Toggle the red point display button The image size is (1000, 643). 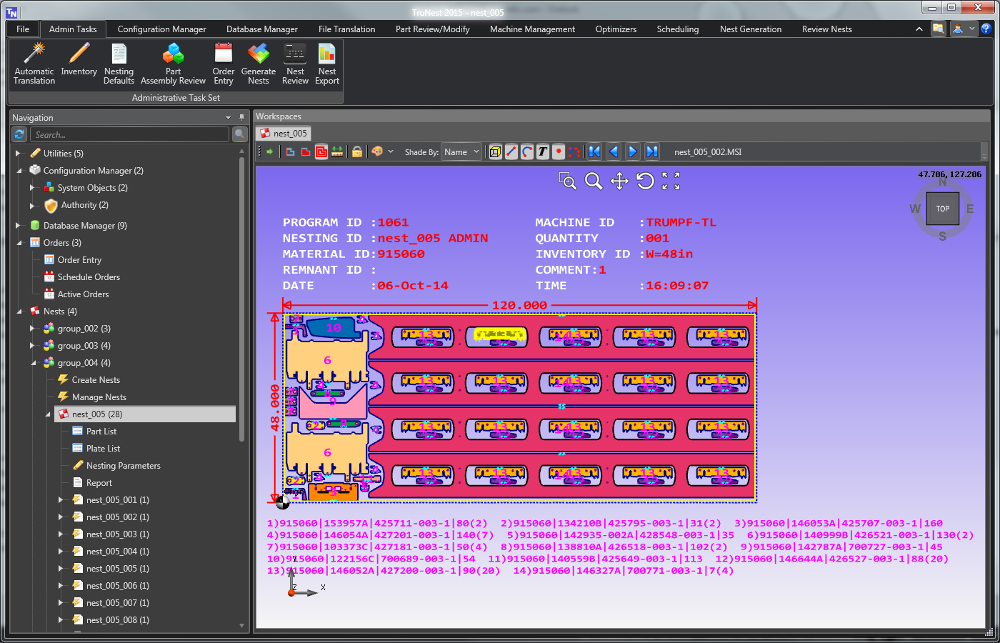(x=558, y=151)
